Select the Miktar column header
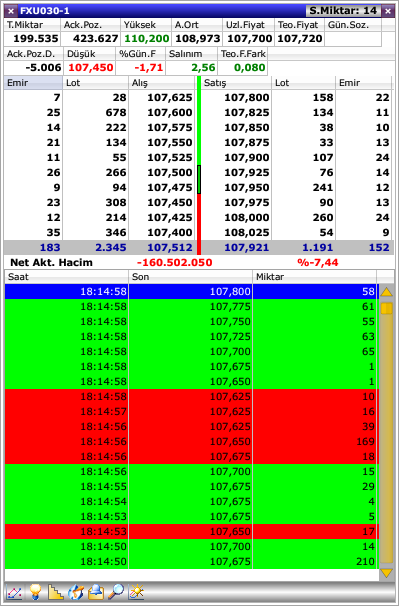Screen dimensions: 399x606 [314, 277]
